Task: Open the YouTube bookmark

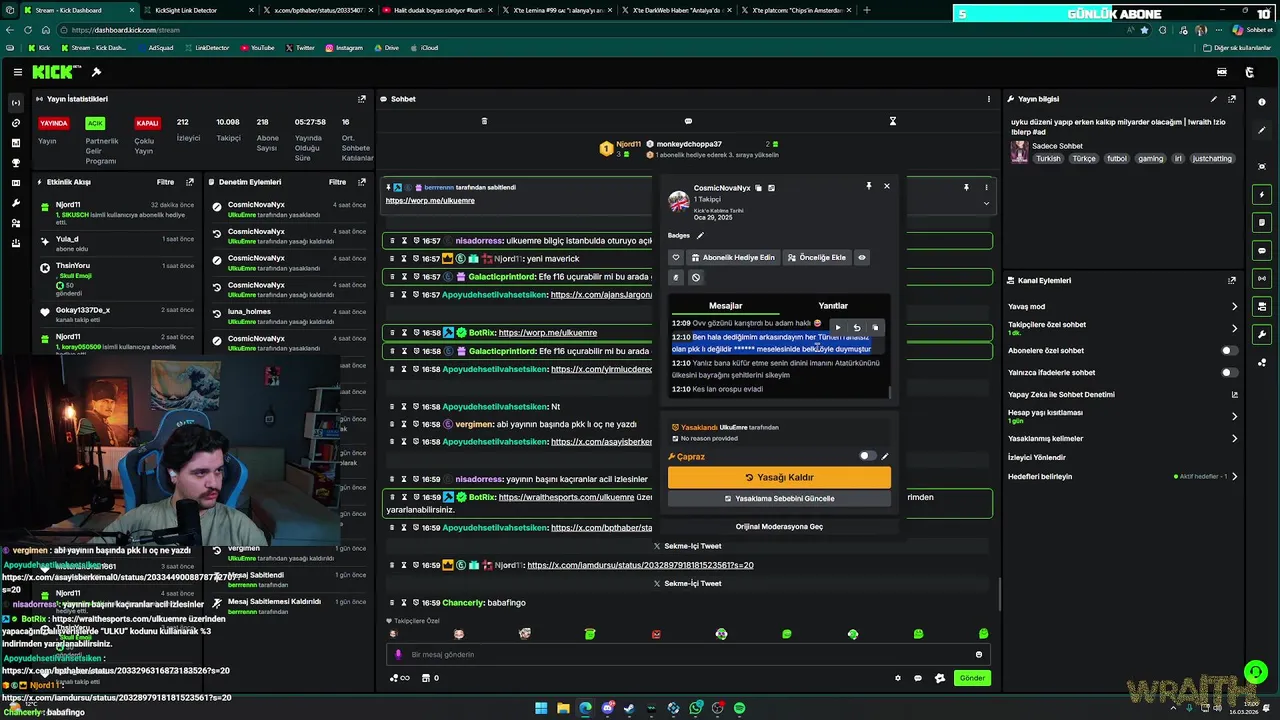Action: pyautogui.click(x=256, y=48)
